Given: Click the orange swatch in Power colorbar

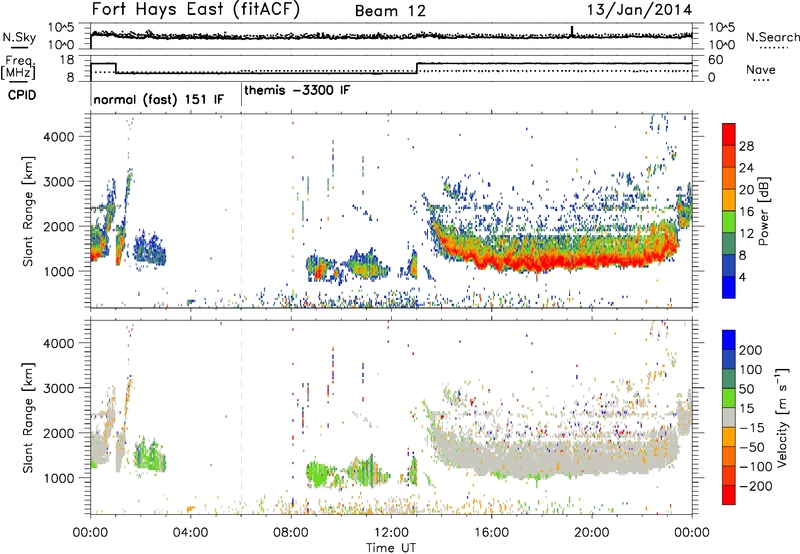Looking at the screenshot, I should click(x=729, y=178).
